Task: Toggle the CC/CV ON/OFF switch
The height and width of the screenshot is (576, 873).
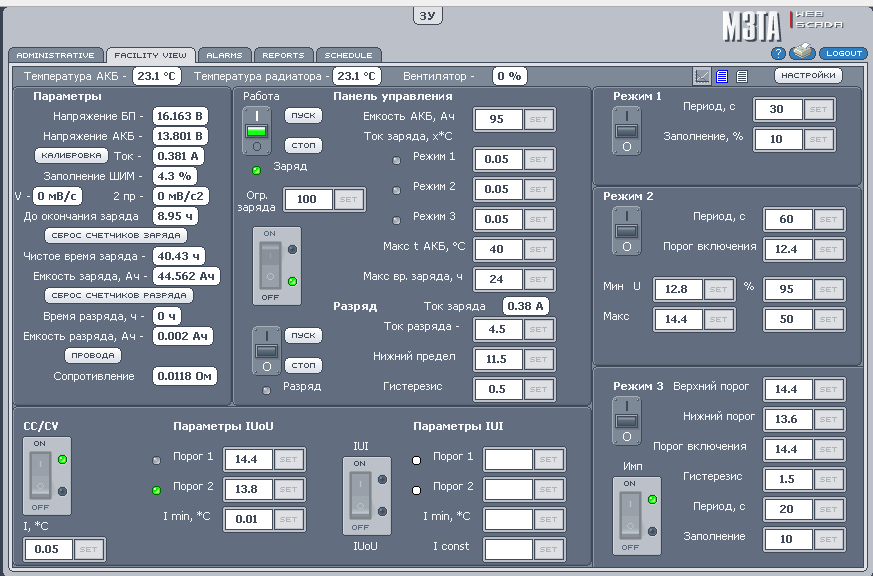Action: click(39, 476)
